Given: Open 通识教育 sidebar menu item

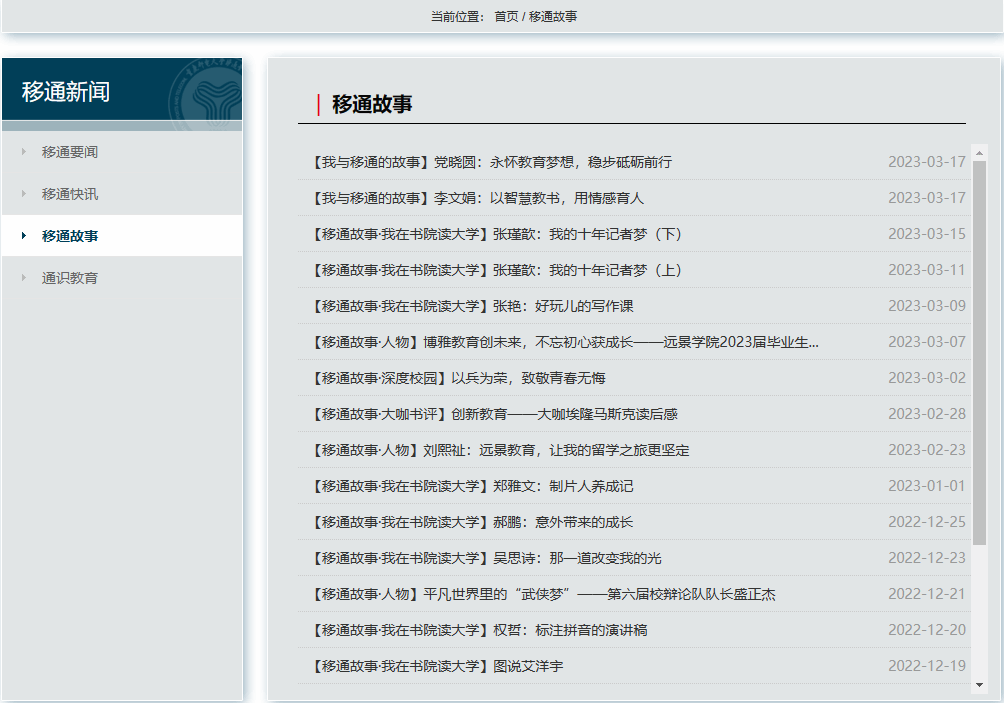Looking at the screenshot, I should (x=70, y=278).
